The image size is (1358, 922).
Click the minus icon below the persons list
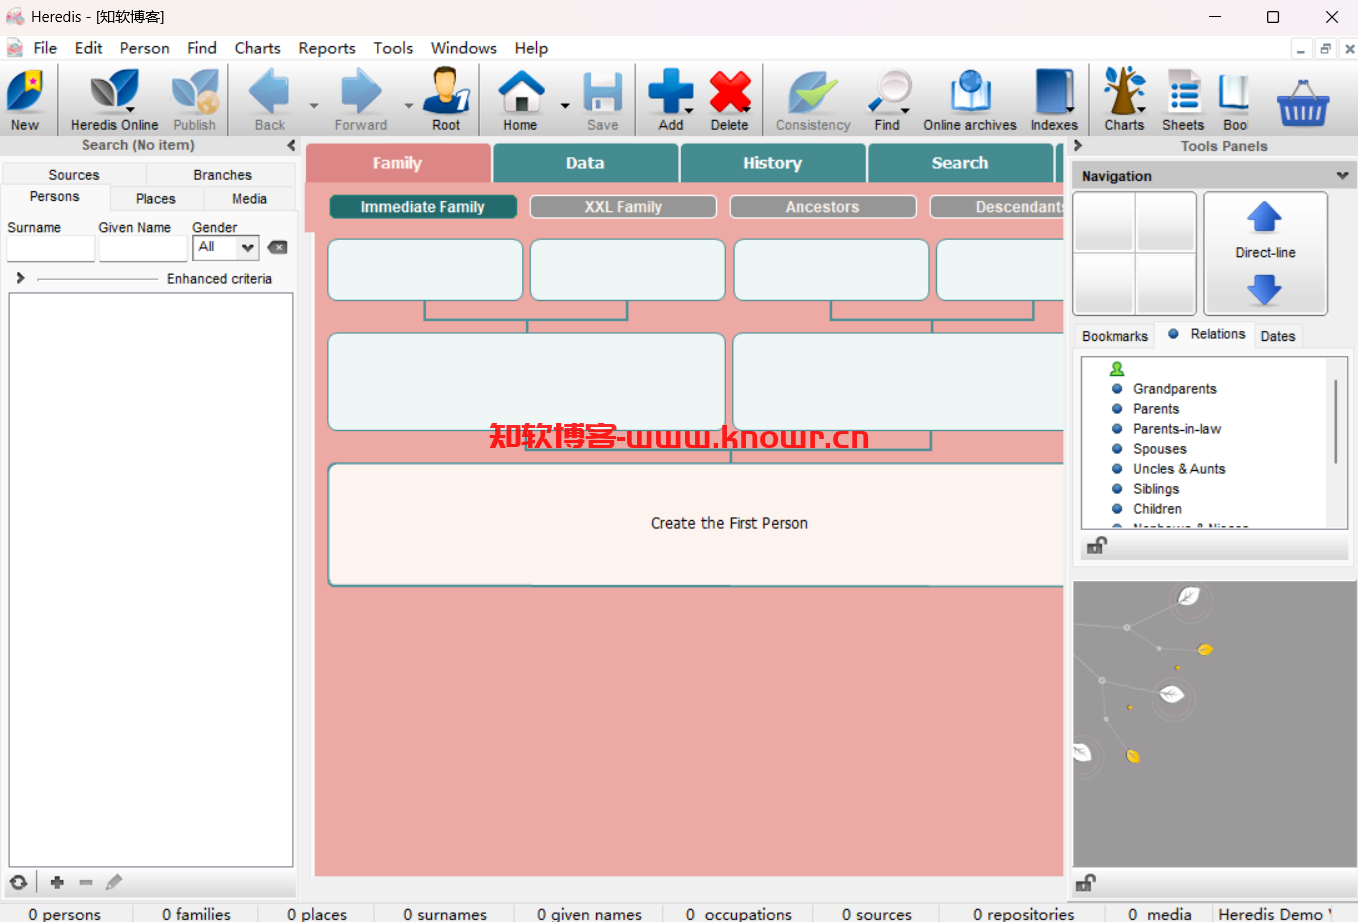point(86,882)
